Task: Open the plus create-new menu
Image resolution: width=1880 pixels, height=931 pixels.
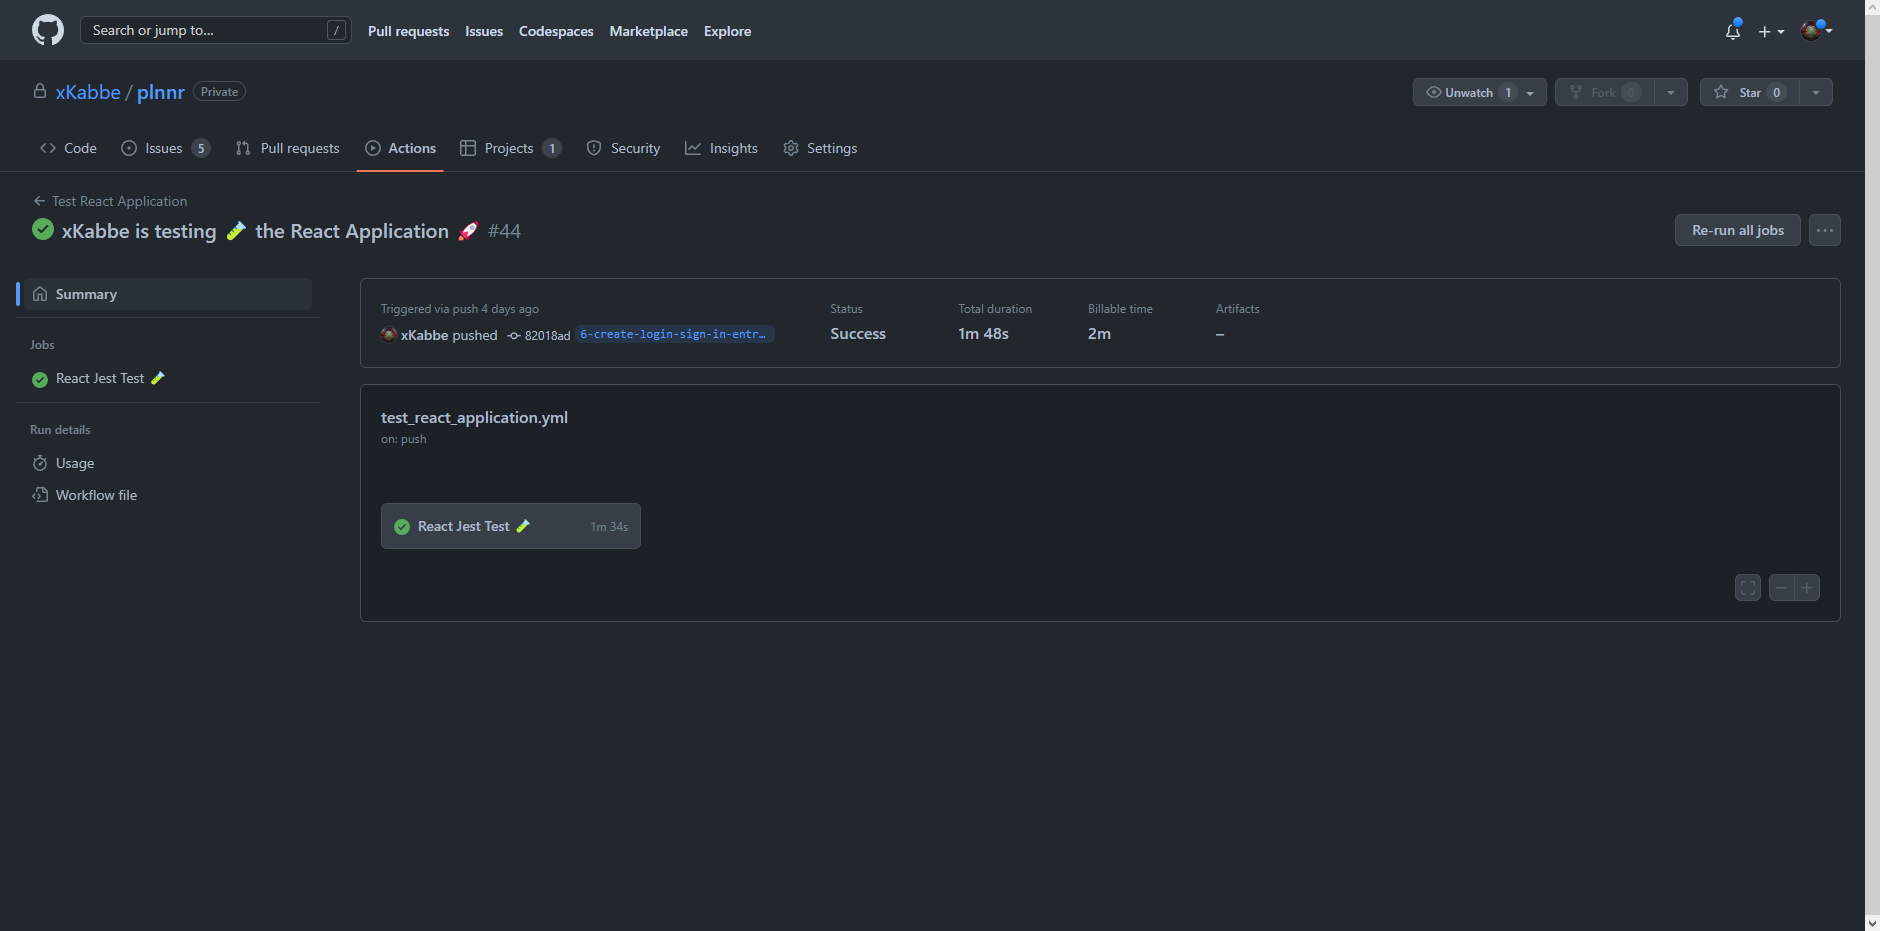Action: click(1771, 31)
